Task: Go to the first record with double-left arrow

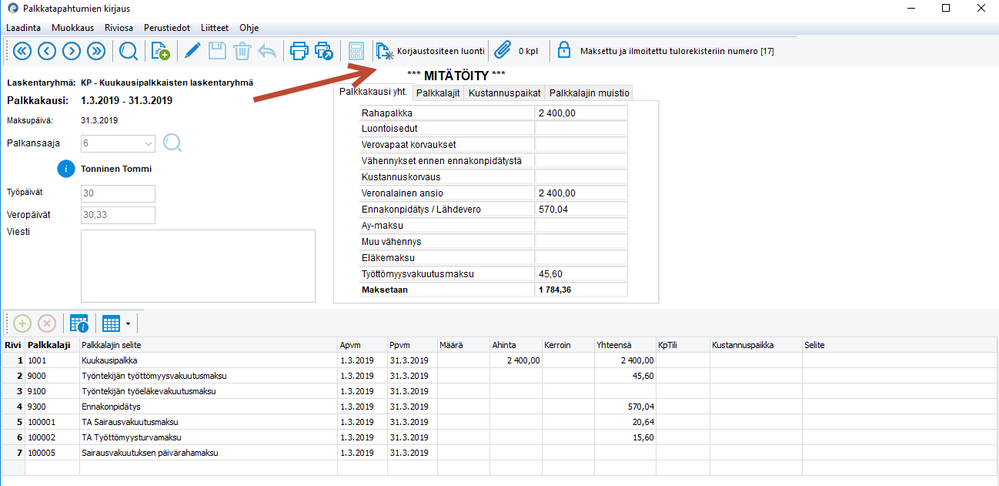Action: (x=22, y=51)
